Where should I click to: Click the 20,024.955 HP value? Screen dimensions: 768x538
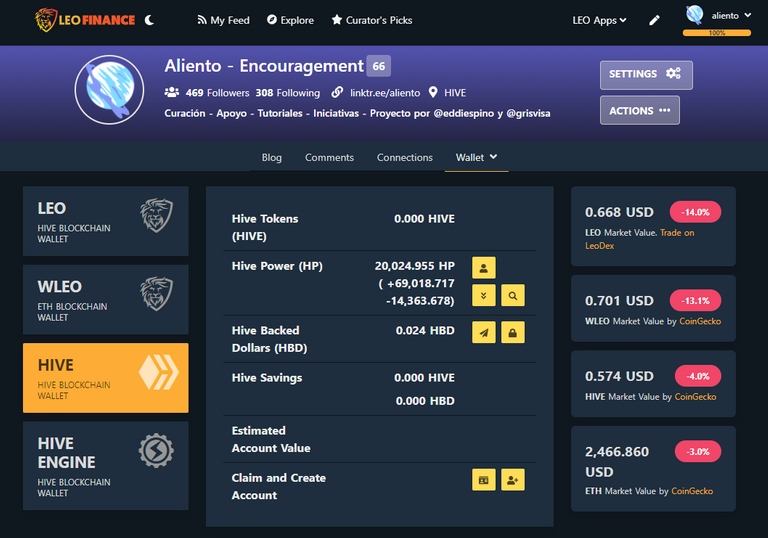(x=414, y=266)
